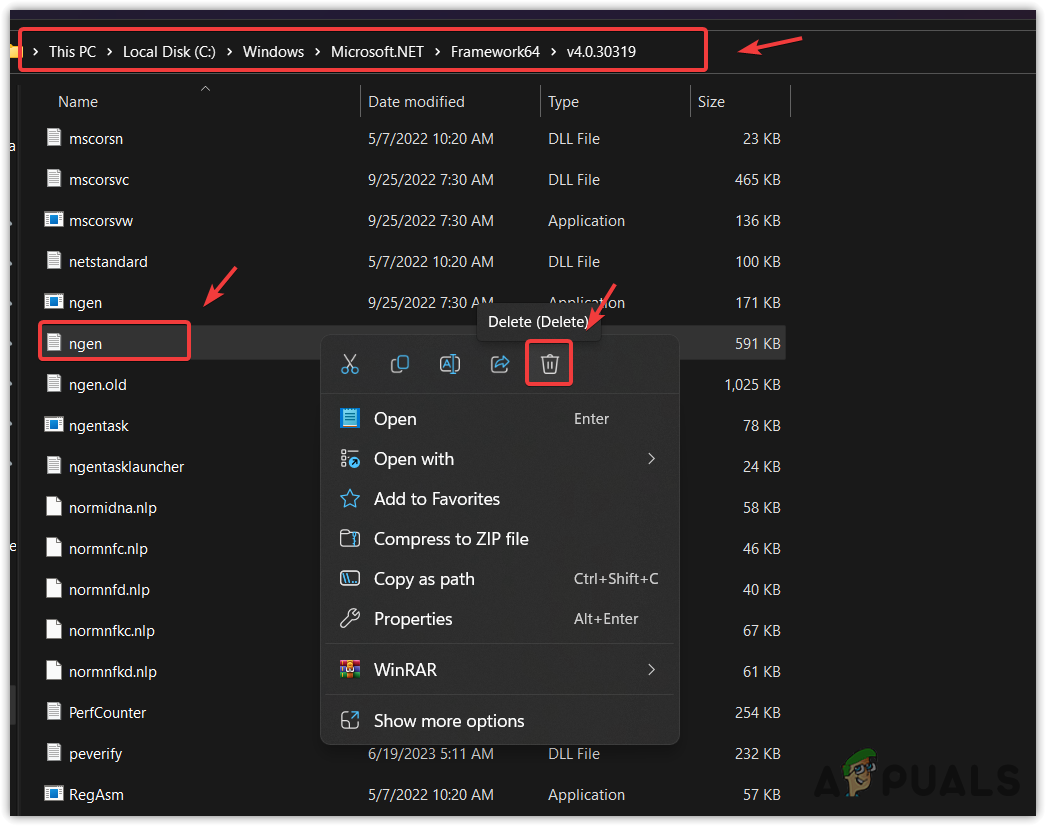Select the mscorsvc file name
The image size is (1046, 826).
[99, 179]
